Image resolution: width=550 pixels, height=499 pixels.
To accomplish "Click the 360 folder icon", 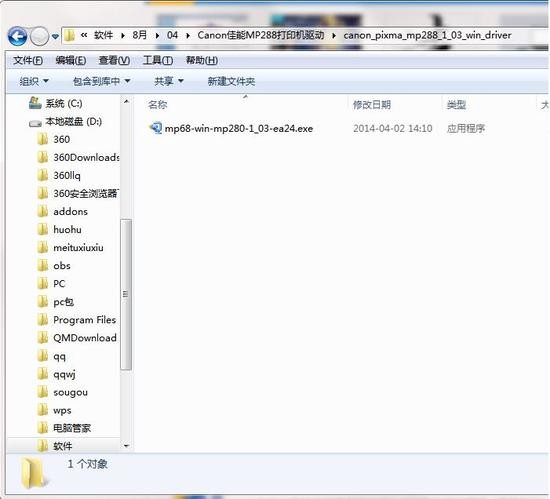I will [x=43, y=139].
